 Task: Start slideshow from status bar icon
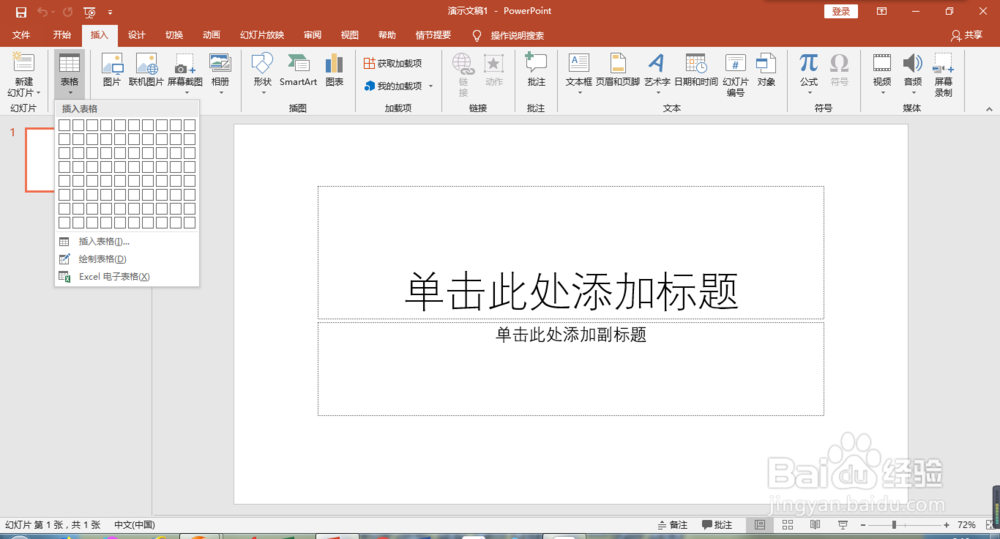tap(842, 525)
